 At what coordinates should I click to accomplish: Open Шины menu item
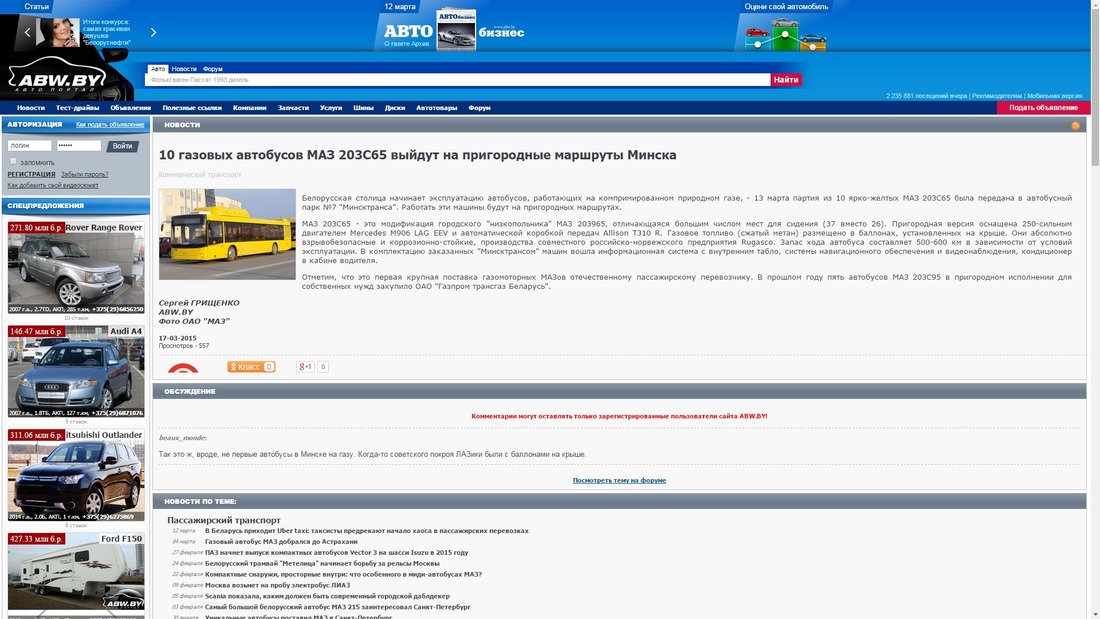click(363, 107)
